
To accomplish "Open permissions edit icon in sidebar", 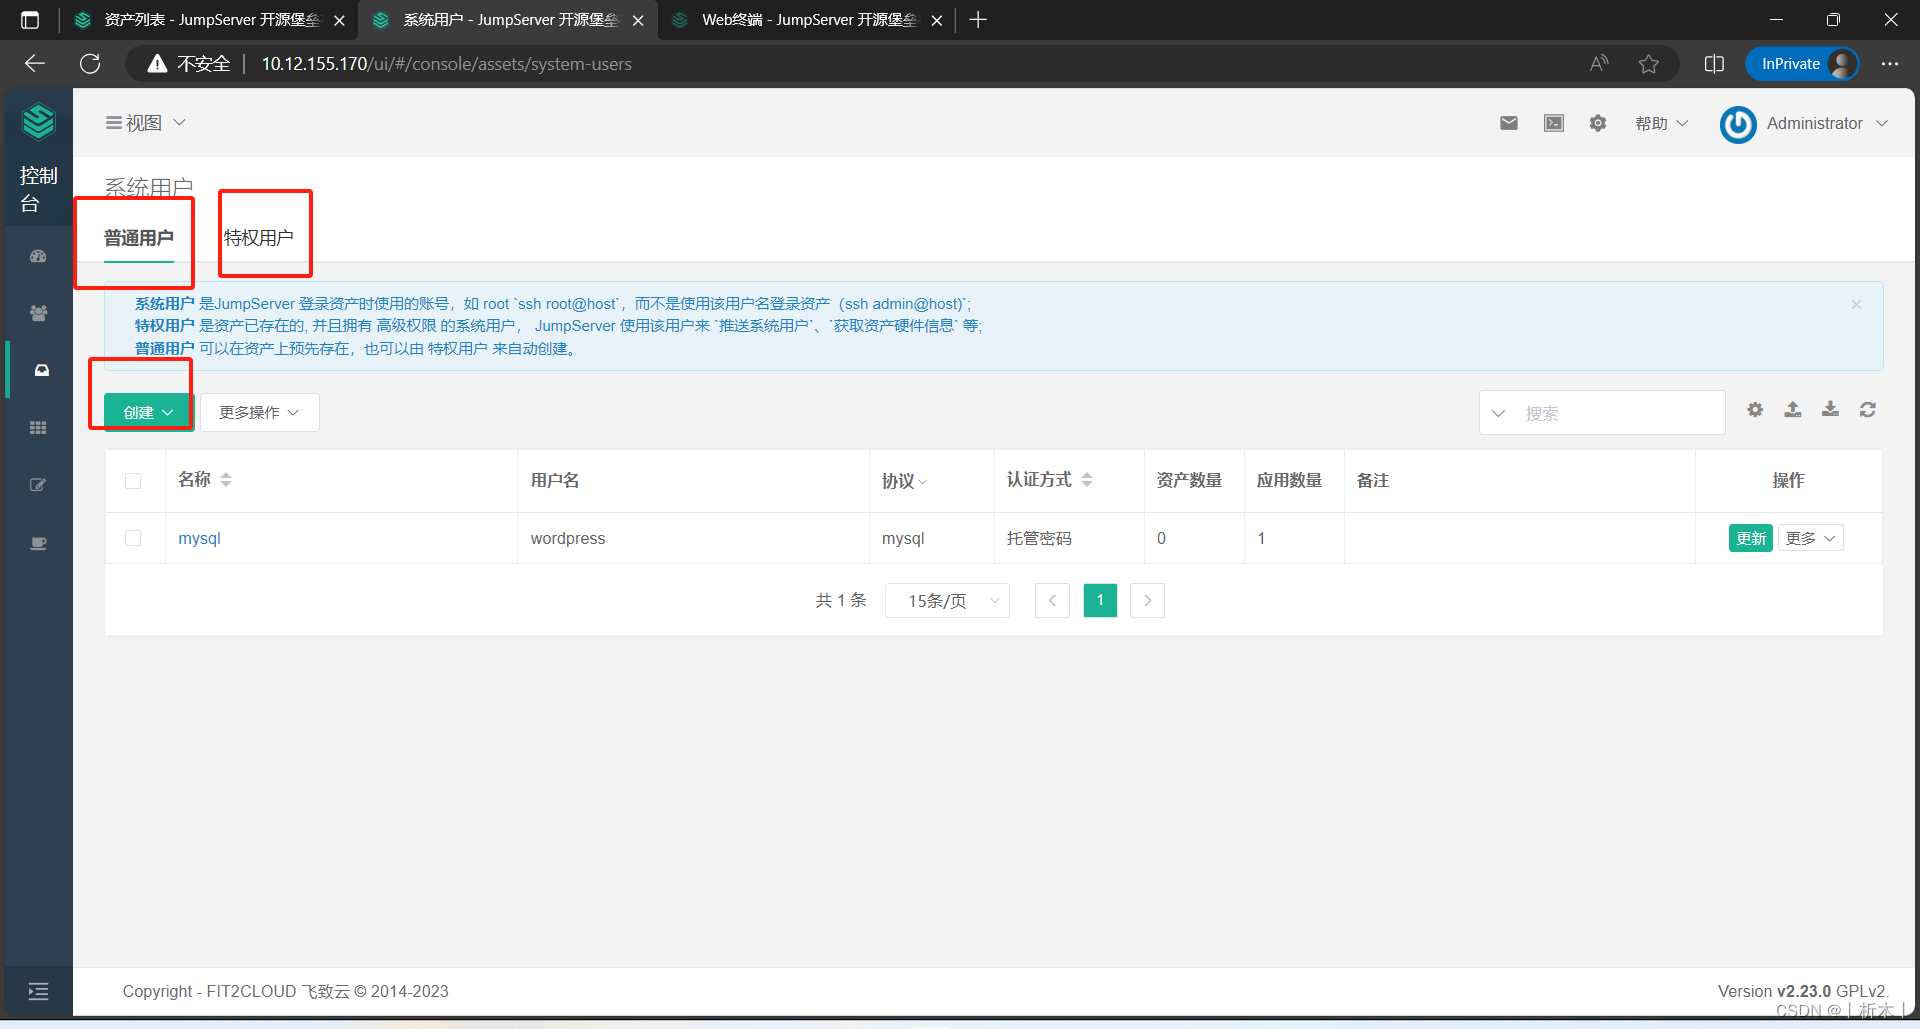I will point(38,485).
